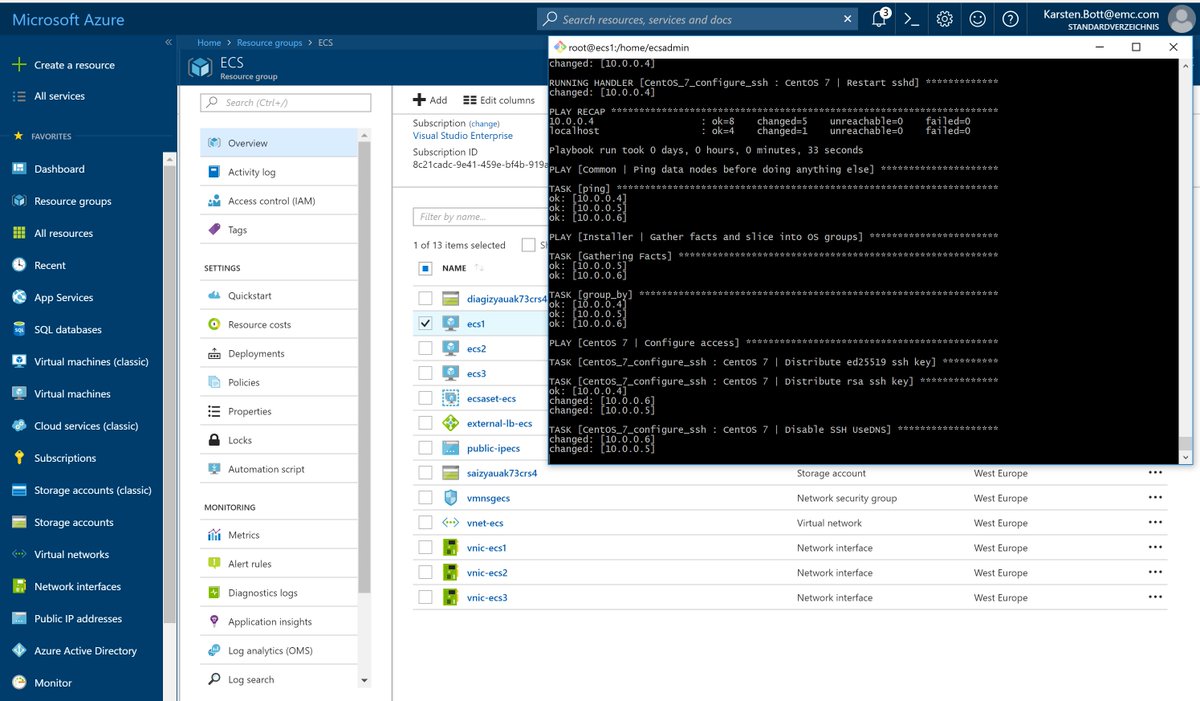This screenshot has width=1200, height=701.
Task: Click the Add button to create a resource
Action: 428,99
